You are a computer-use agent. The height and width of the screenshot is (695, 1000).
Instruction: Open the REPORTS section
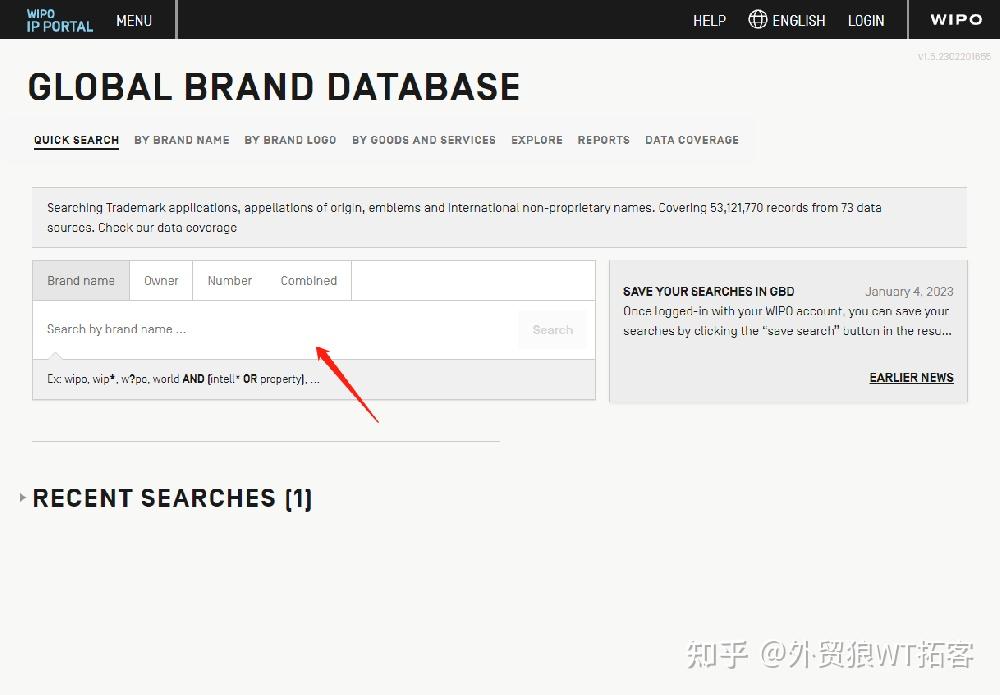tap(603, 140)
